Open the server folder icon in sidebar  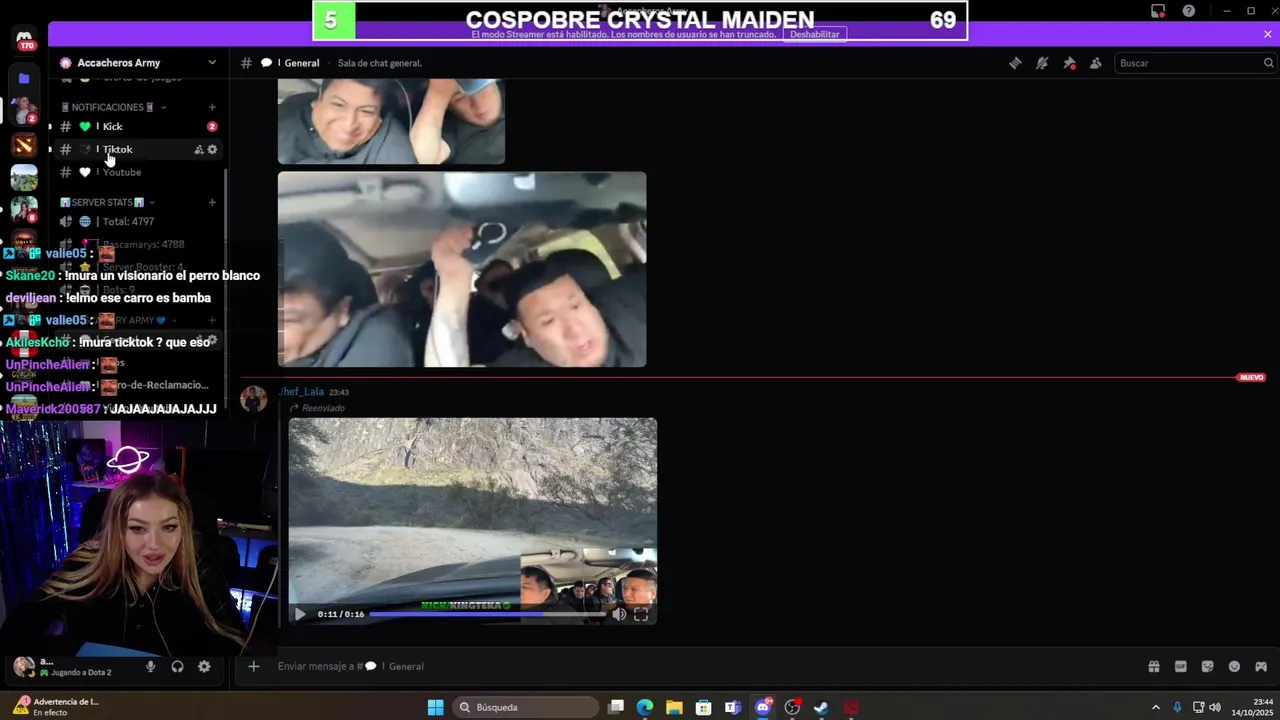(x=24, y=78)
